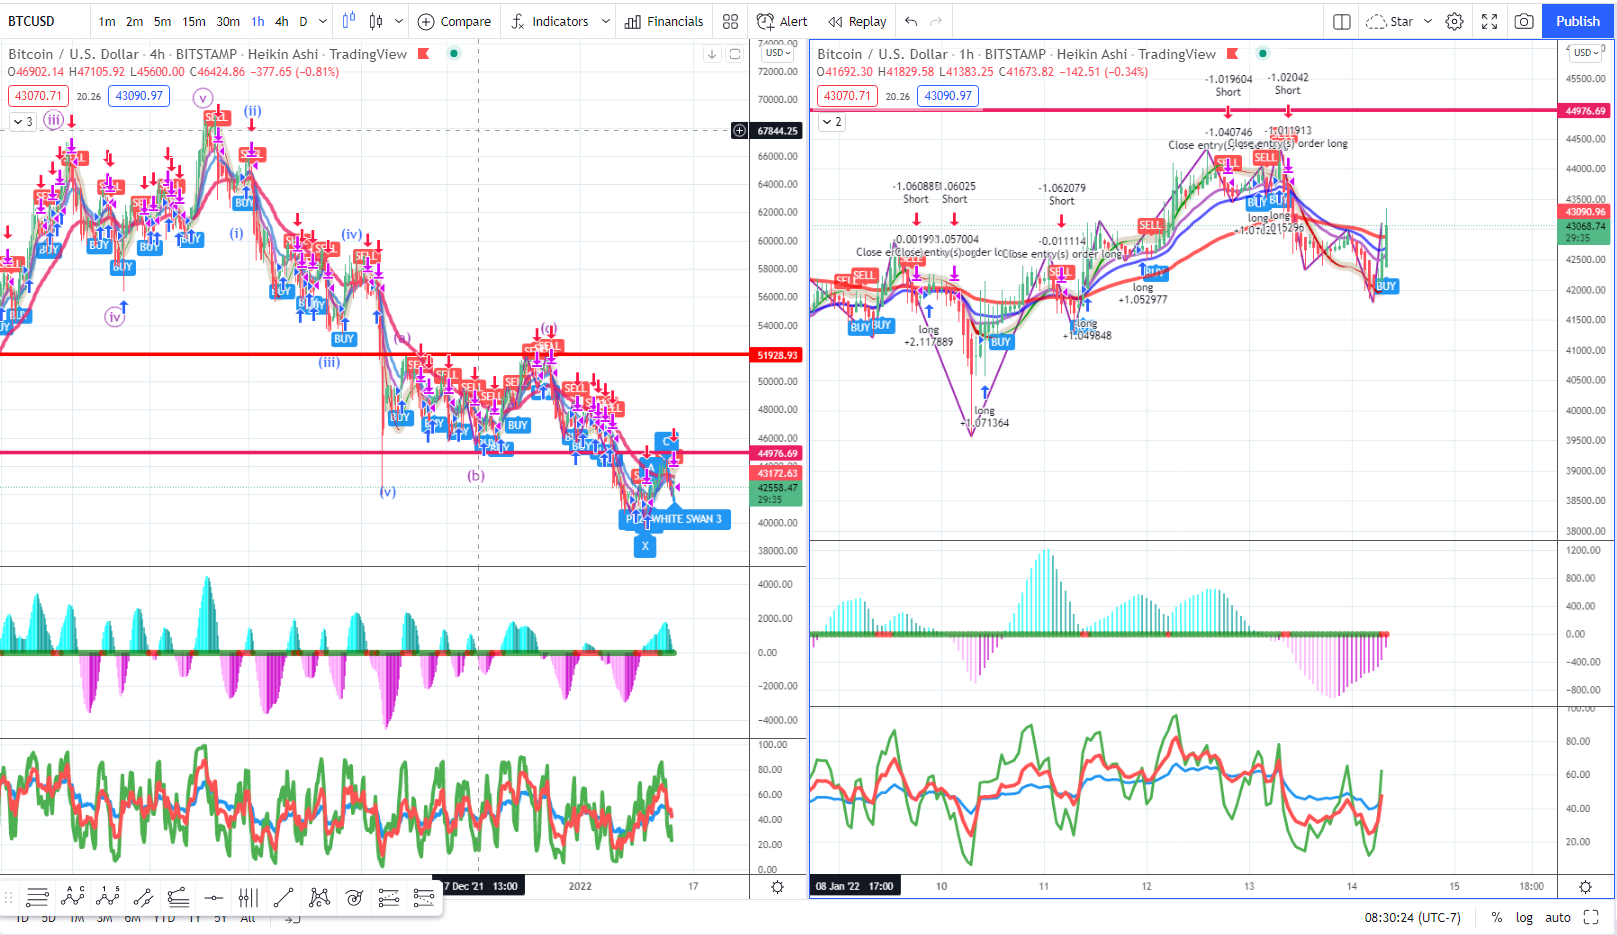Open USD currency dropdown on 4h chart
Screen dimensions: 1617x935
778,52
